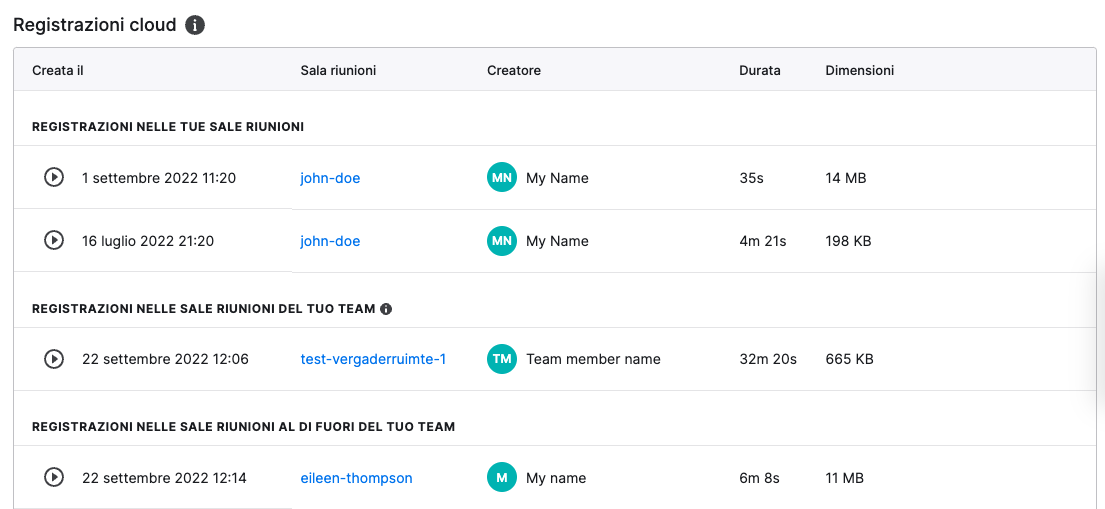Click the TM avatar of Team member name

(x=502, y=359)
